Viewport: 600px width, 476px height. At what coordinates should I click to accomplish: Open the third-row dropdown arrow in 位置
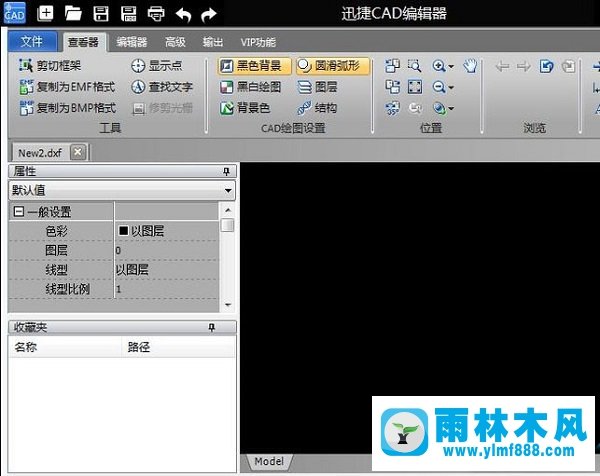click(451, 109)
